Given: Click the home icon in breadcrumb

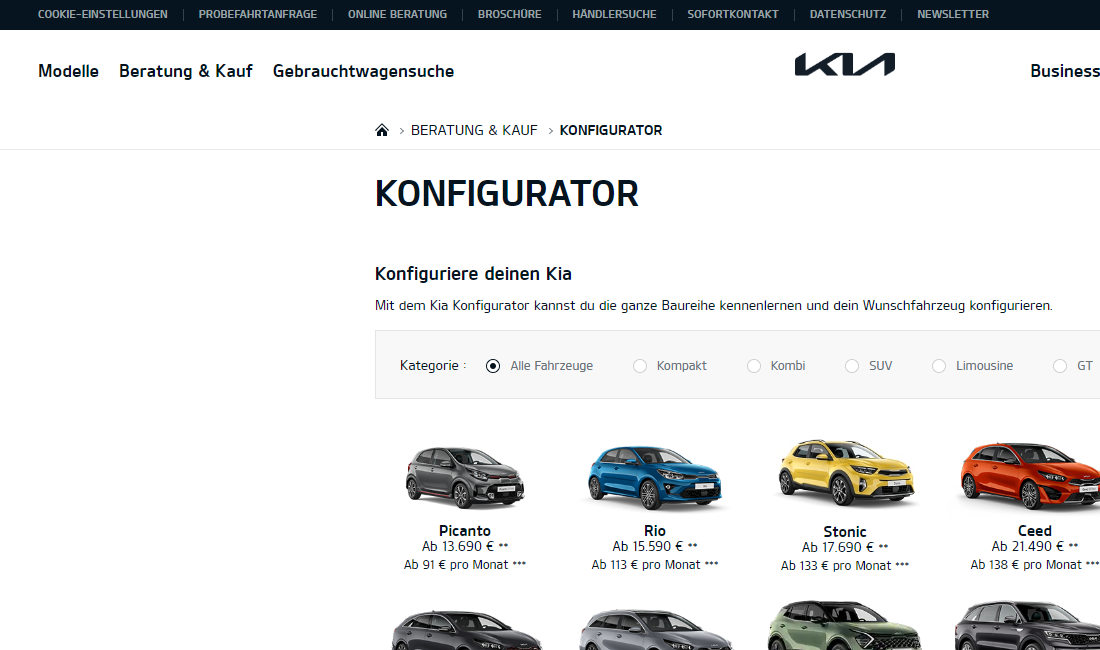Looking at the screenshot, I should 382,130.
